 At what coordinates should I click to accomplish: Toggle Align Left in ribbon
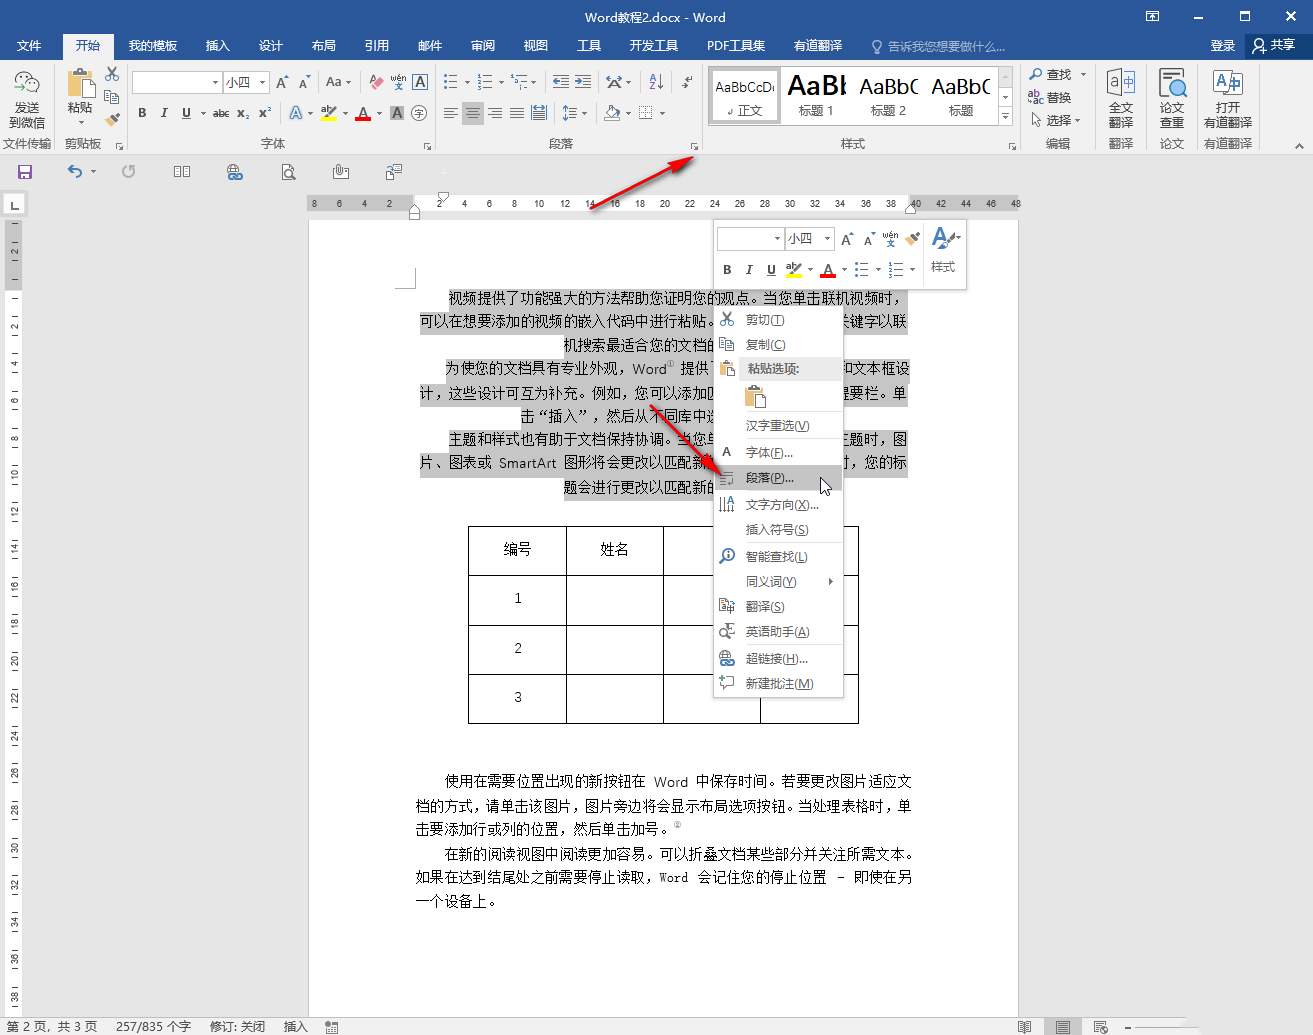[451, 113]
